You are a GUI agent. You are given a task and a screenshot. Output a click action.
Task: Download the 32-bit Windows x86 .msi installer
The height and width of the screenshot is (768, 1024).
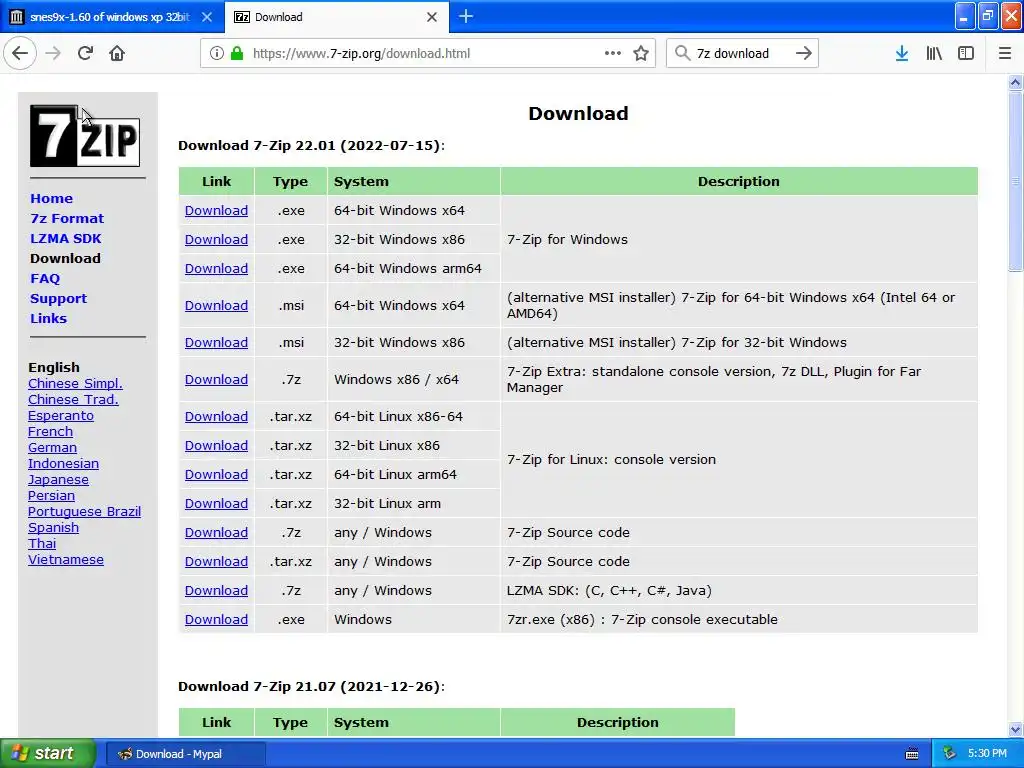coord(216,343)
